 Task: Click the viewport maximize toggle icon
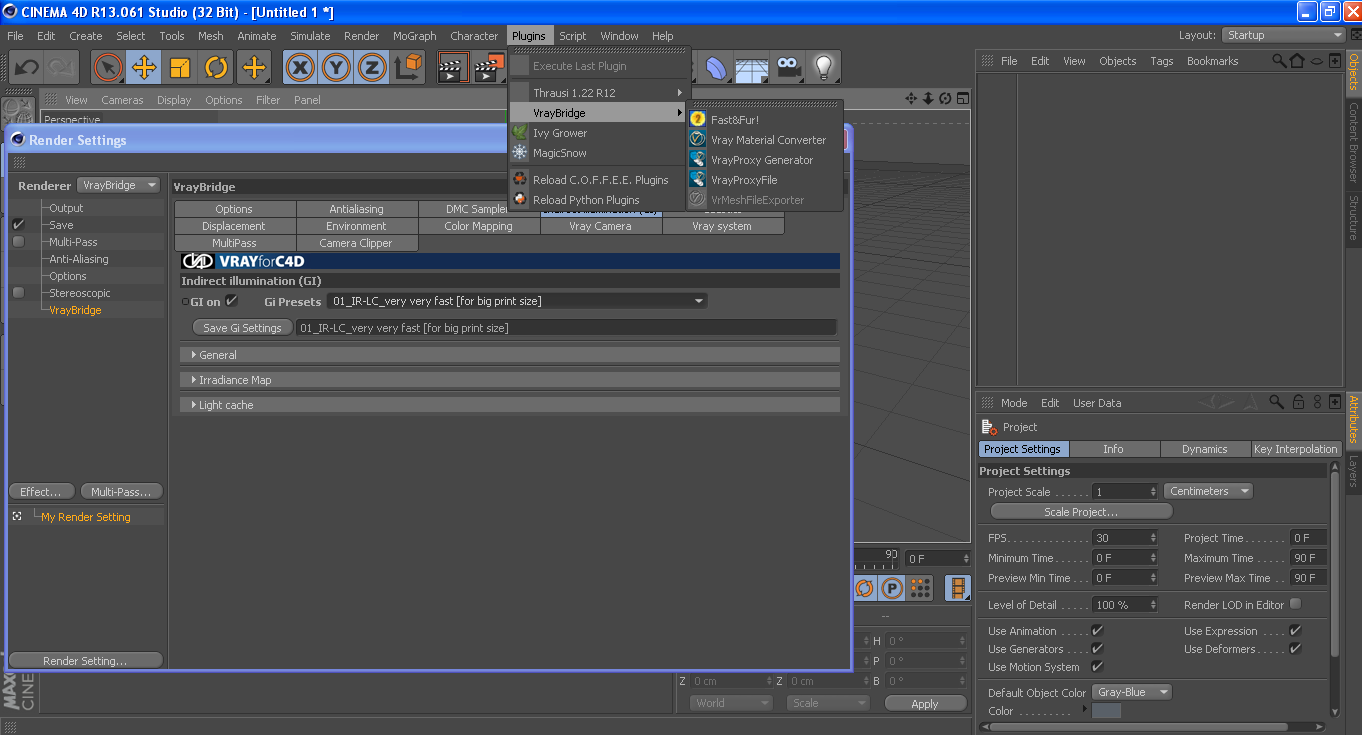pyautogui.click(x=962, y=99)
